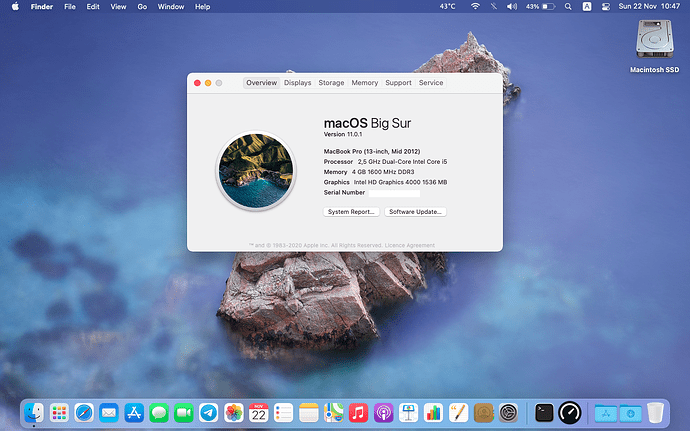Click the 43% battery indicator
690x431 pixels.
point(541,7)
